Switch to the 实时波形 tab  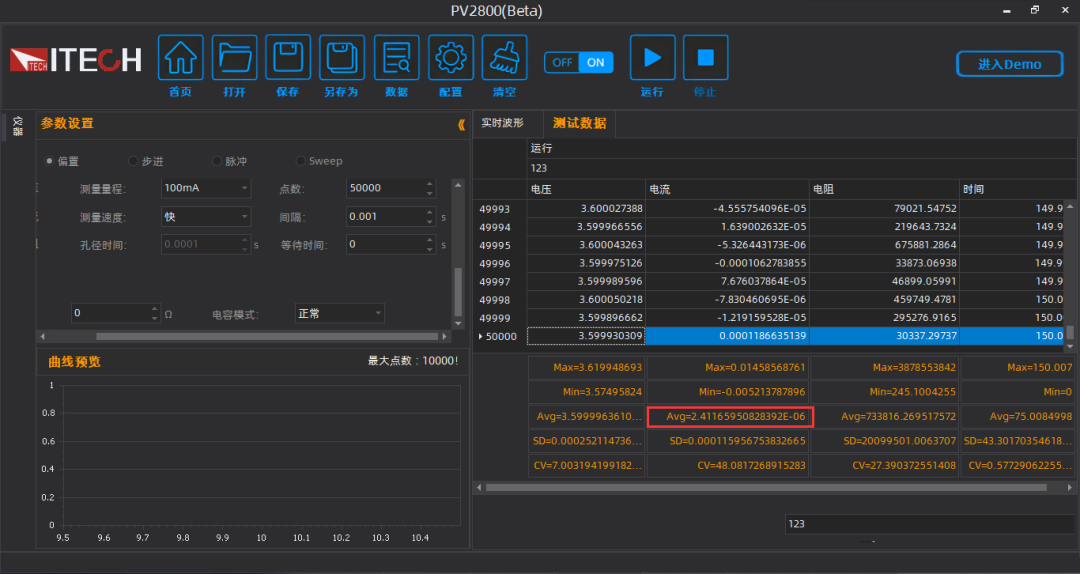[502, 123]
